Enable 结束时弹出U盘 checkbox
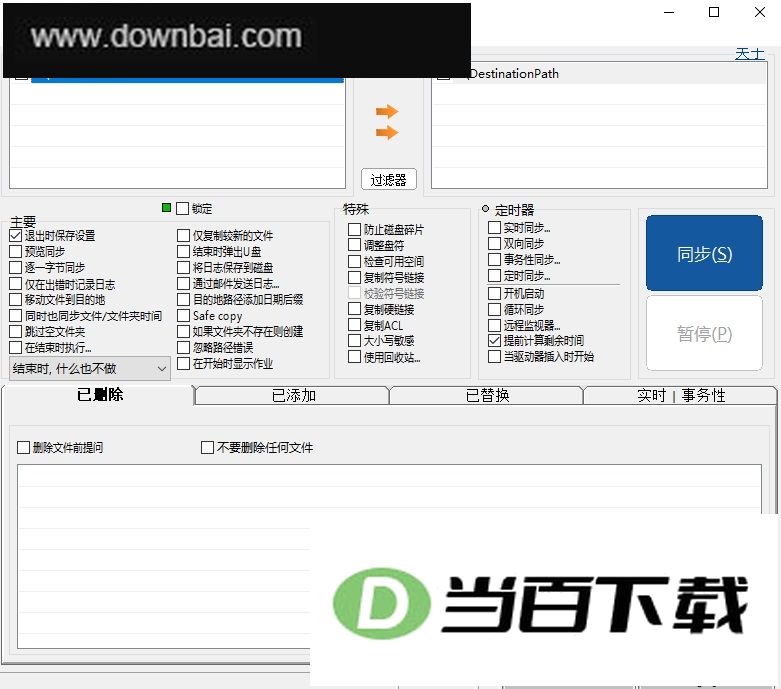 (184, 252)
